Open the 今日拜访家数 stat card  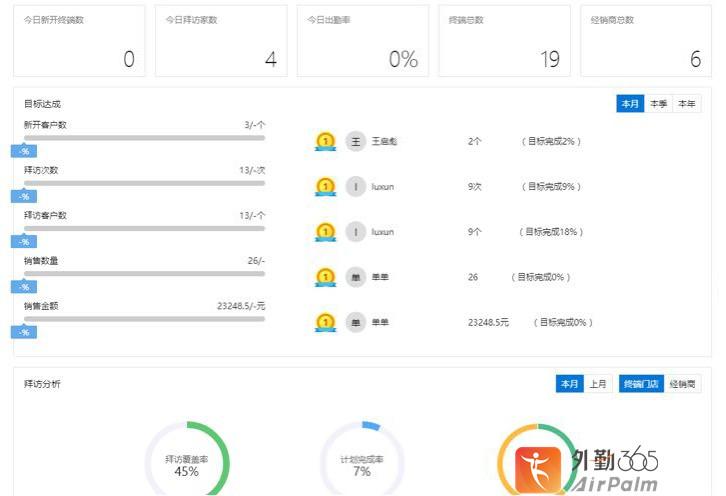tap(221, 42)
